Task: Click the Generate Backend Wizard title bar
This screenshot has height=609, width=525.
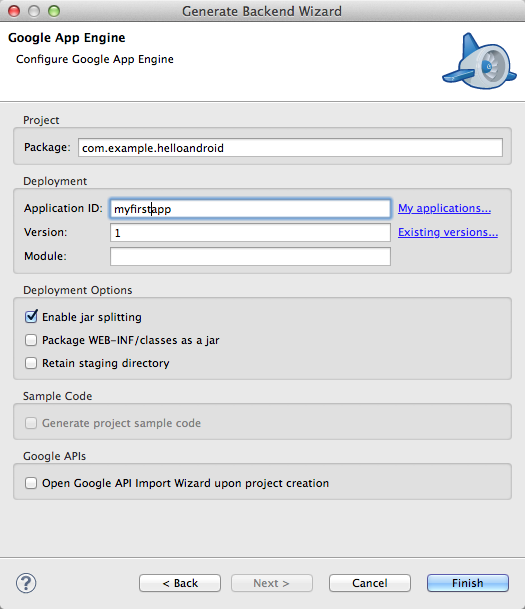Action: (262, 11)
